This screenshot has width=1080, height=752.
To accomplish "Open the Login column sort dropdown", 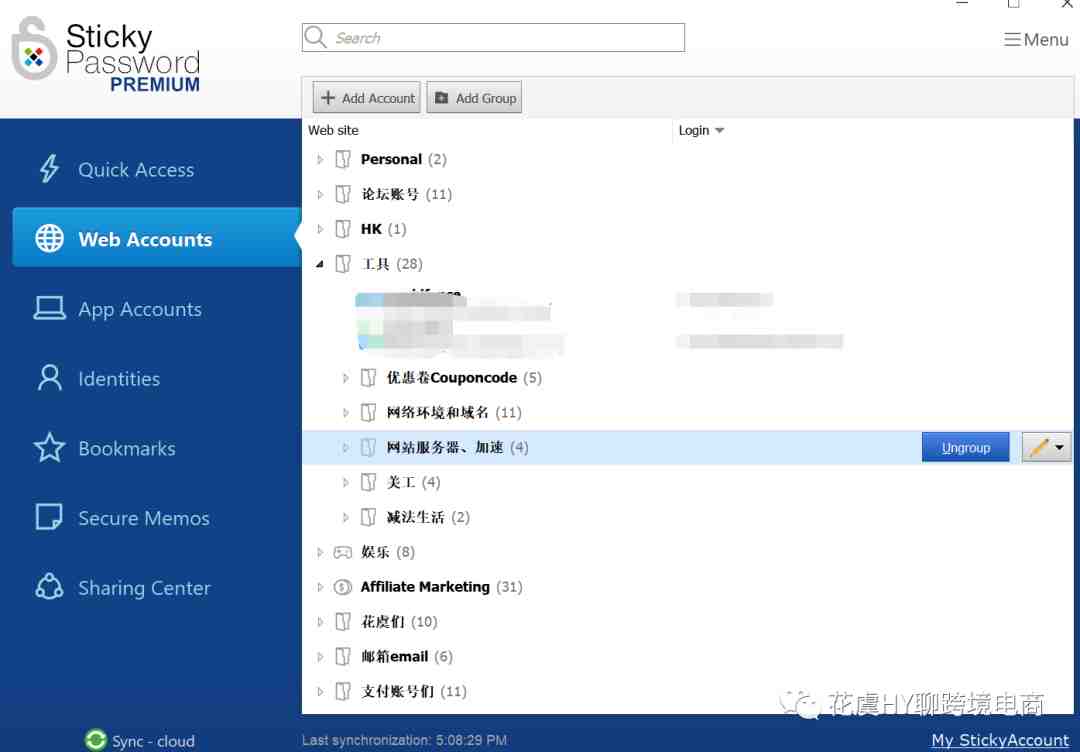I will pyautogui.click(x=719, y=130).
